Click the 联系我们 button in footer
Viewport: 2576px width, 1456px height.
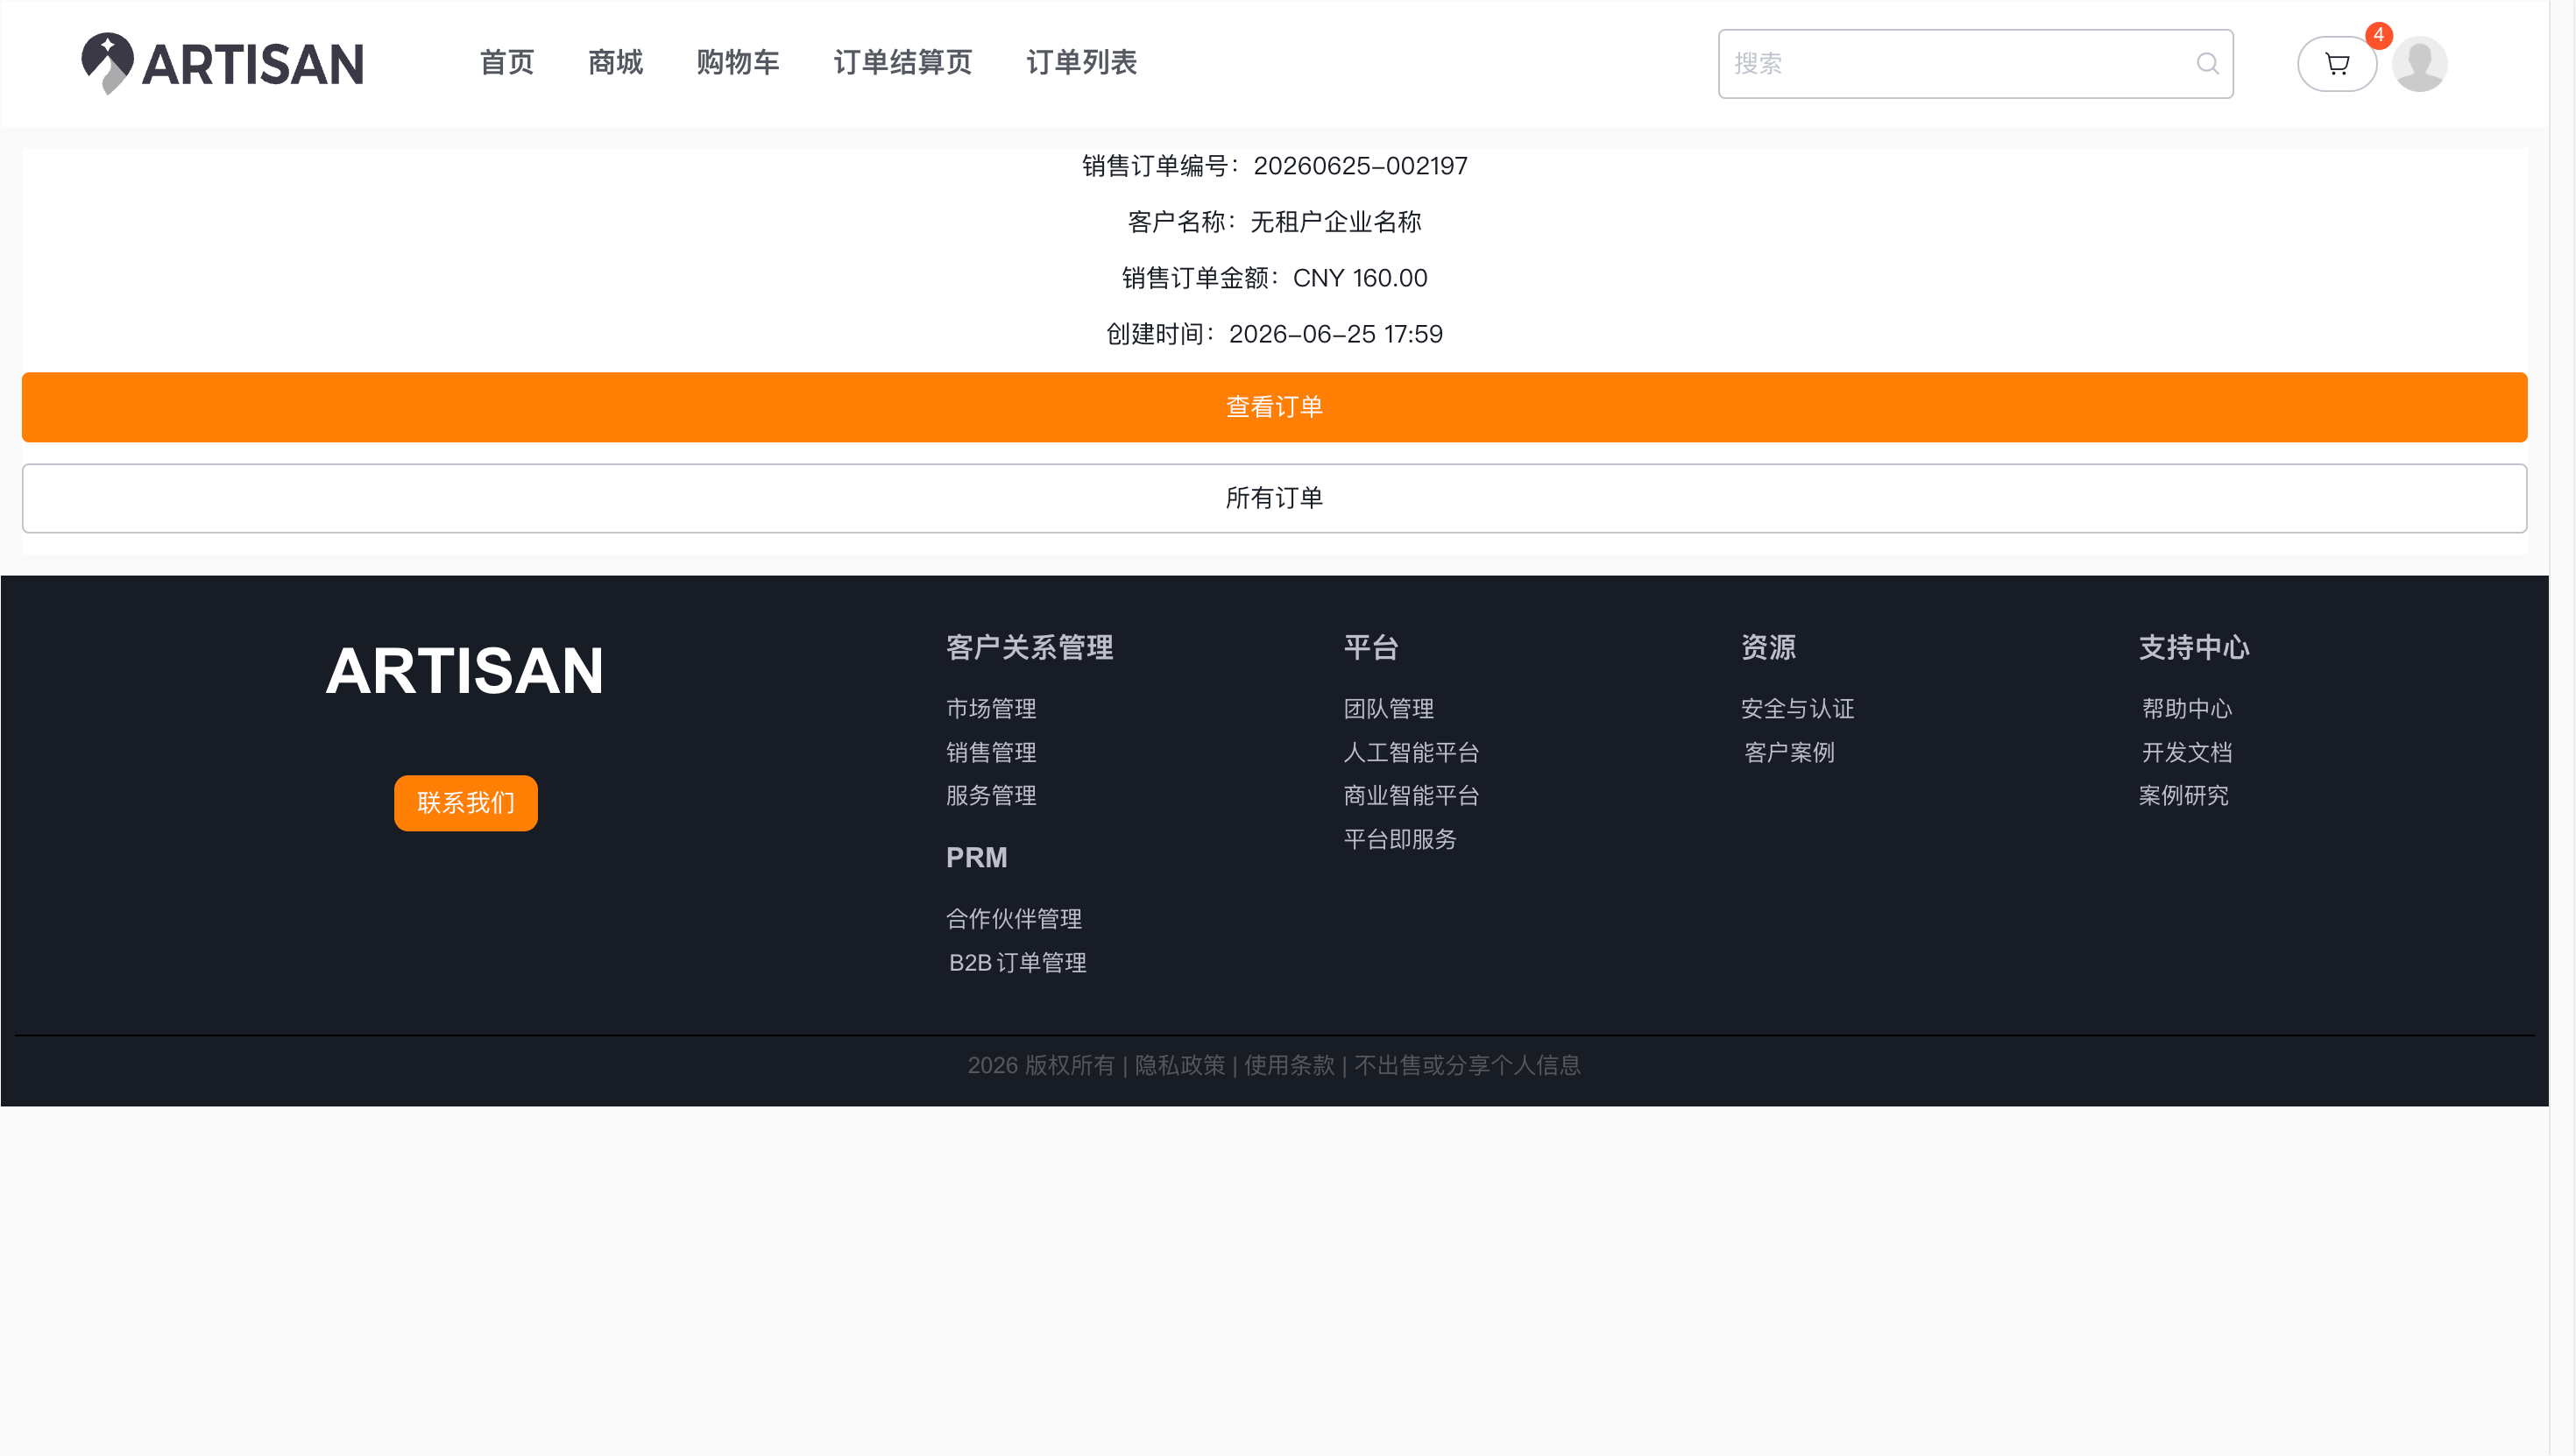click(466, 803)
